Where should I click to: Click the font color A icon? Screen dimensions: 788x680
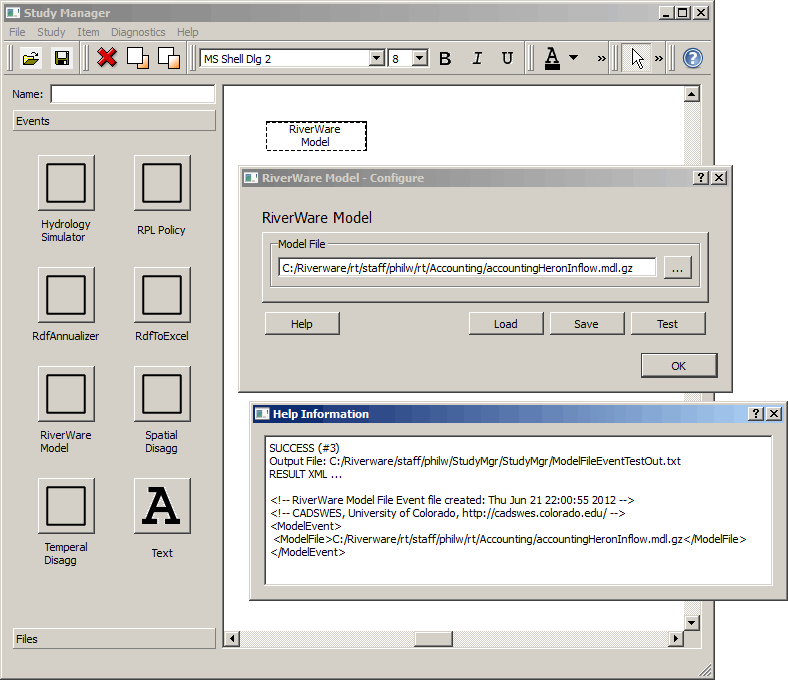pyautogui.click(x=552, y=59)
